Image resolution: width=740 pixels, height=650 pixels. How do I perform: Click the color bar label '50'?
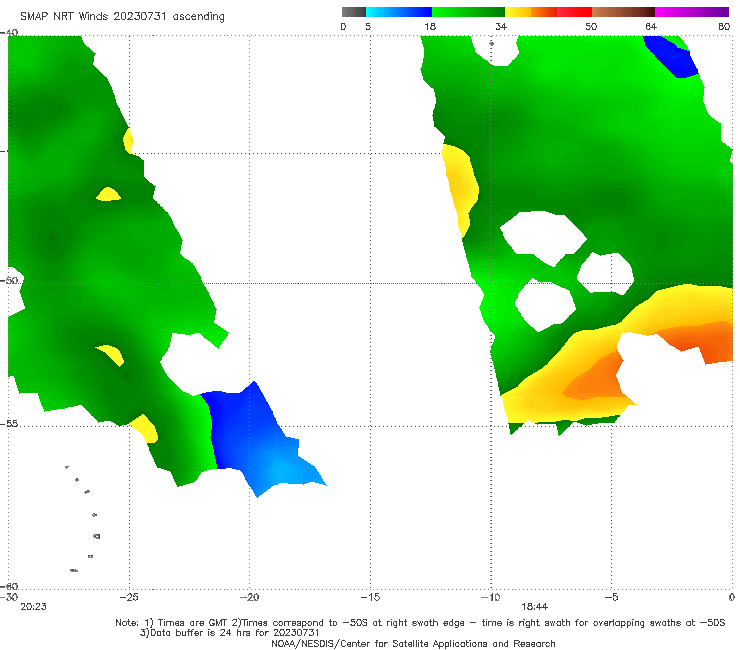591,26
